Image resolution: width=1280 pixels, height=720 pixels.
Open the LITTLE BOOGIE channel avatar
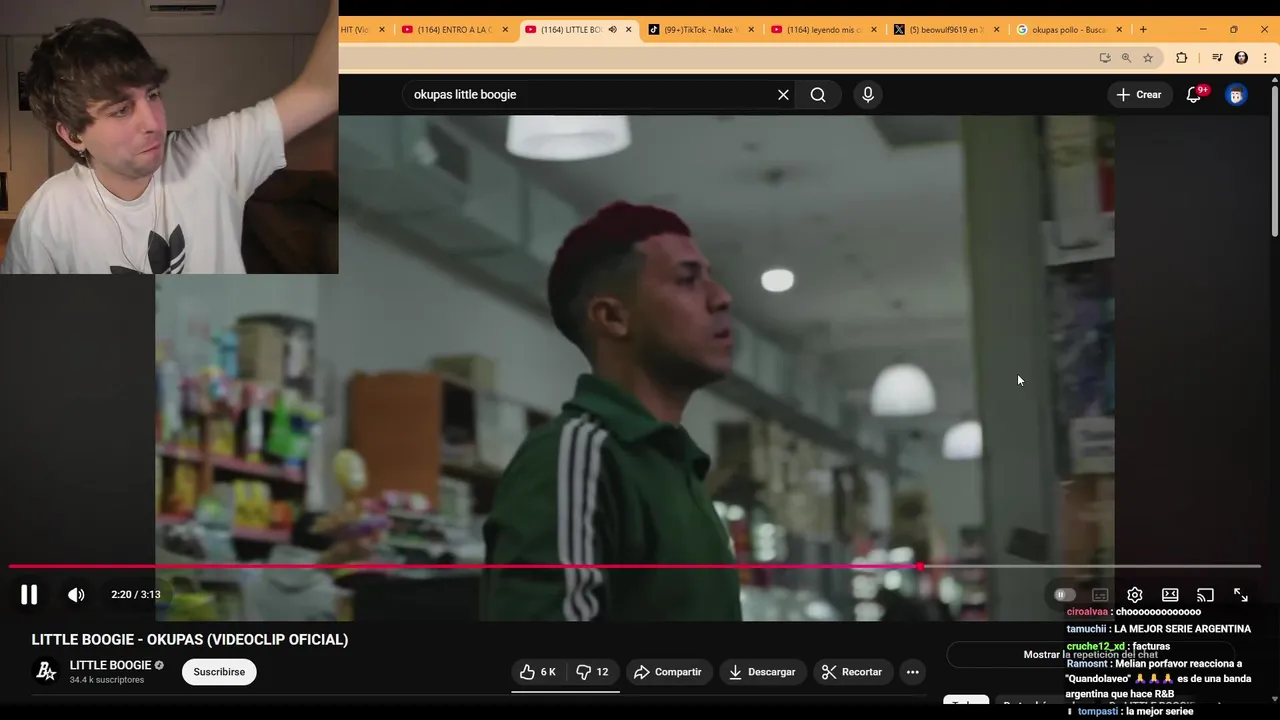46,671
